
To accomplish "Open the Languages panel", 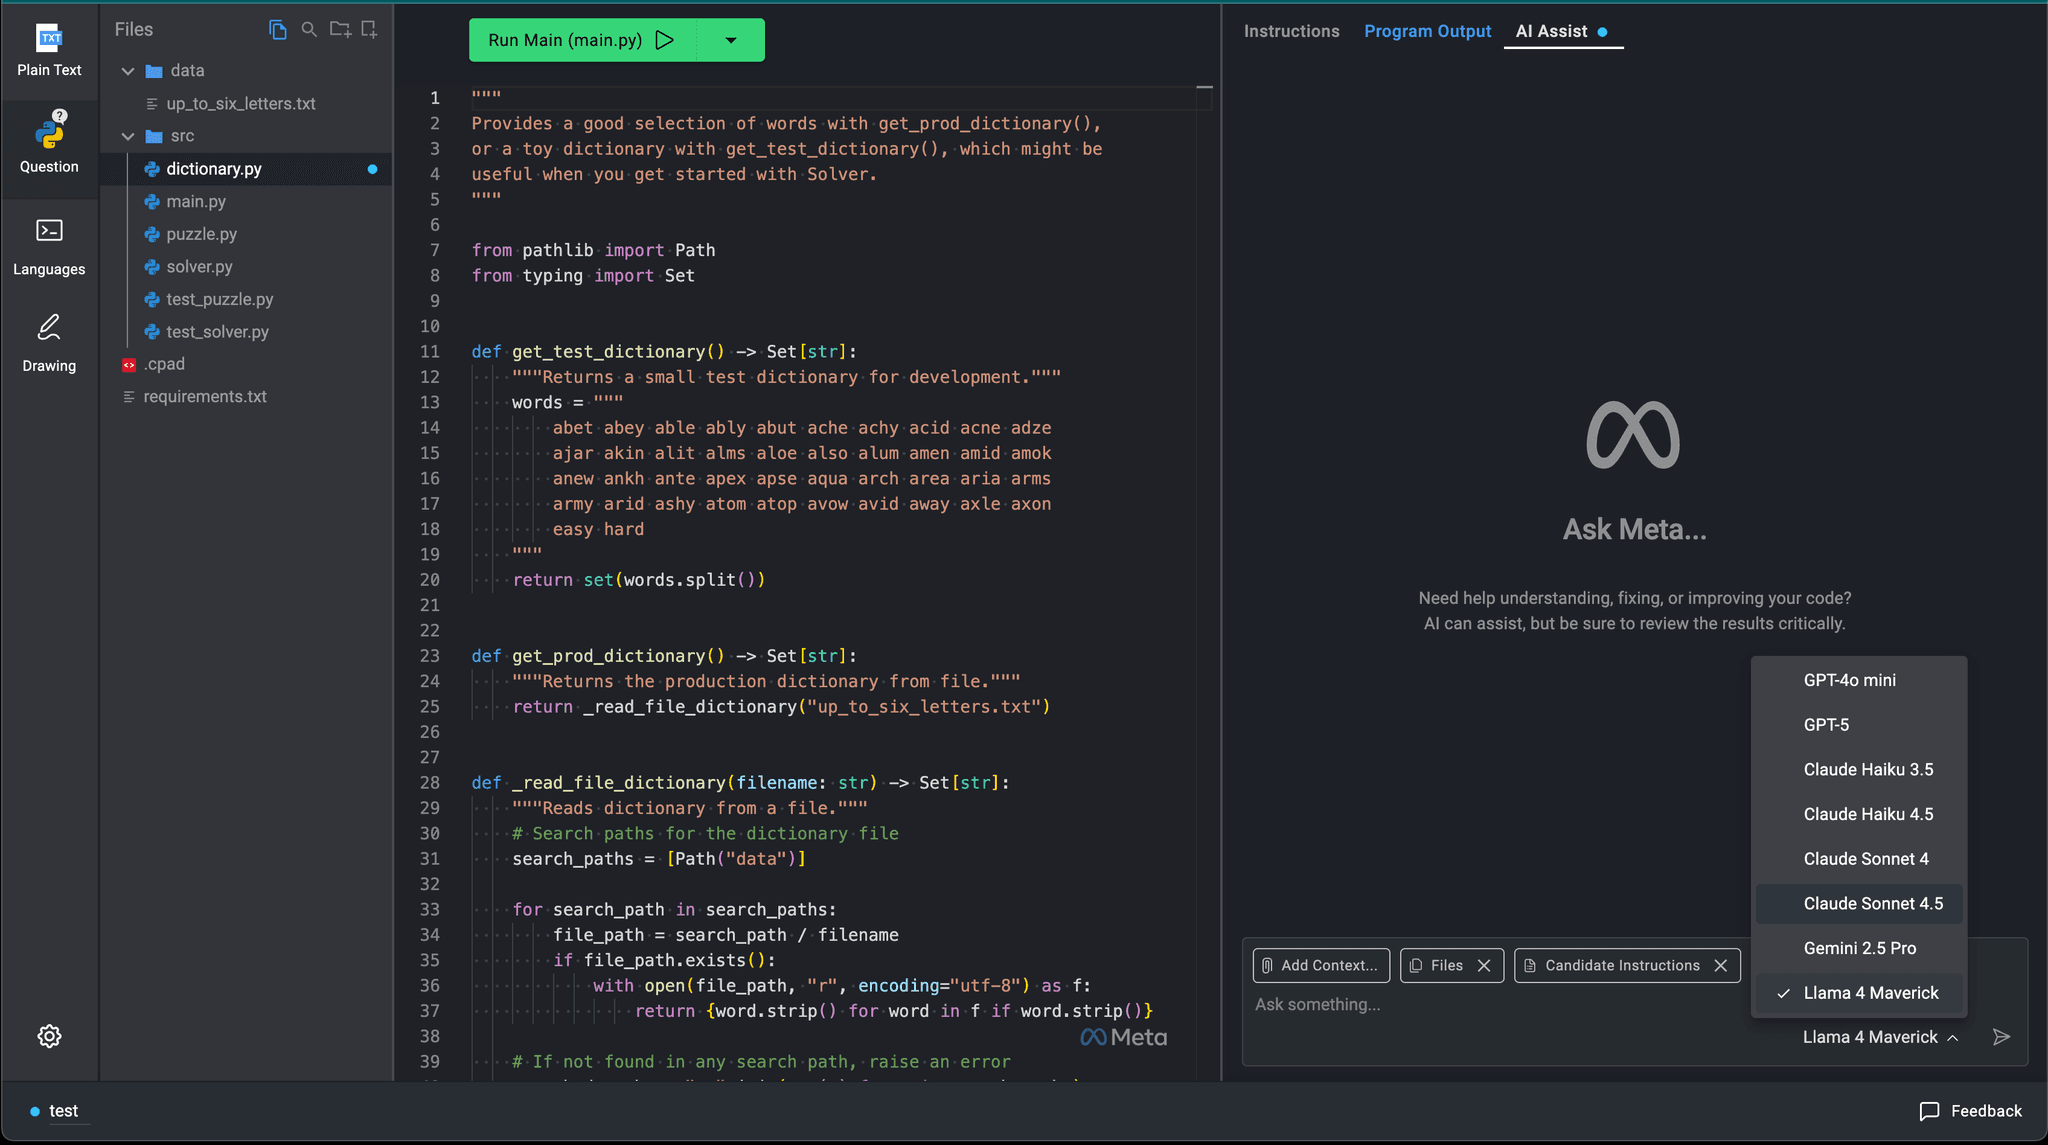I will coord(48,245).
